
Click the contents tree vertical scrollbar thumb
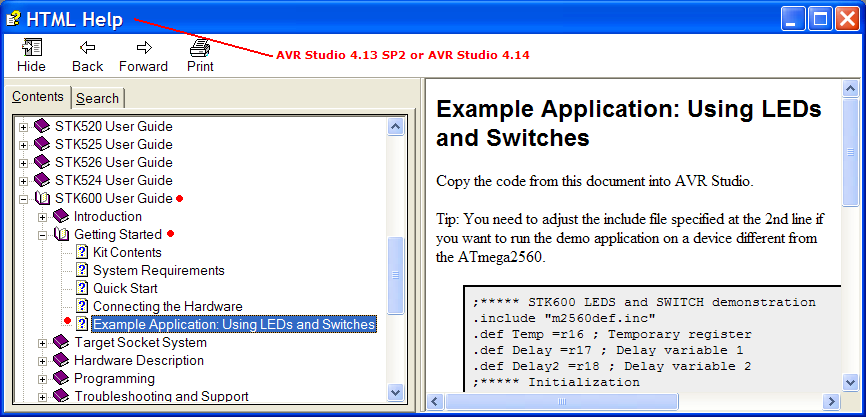tap(395, 275)
